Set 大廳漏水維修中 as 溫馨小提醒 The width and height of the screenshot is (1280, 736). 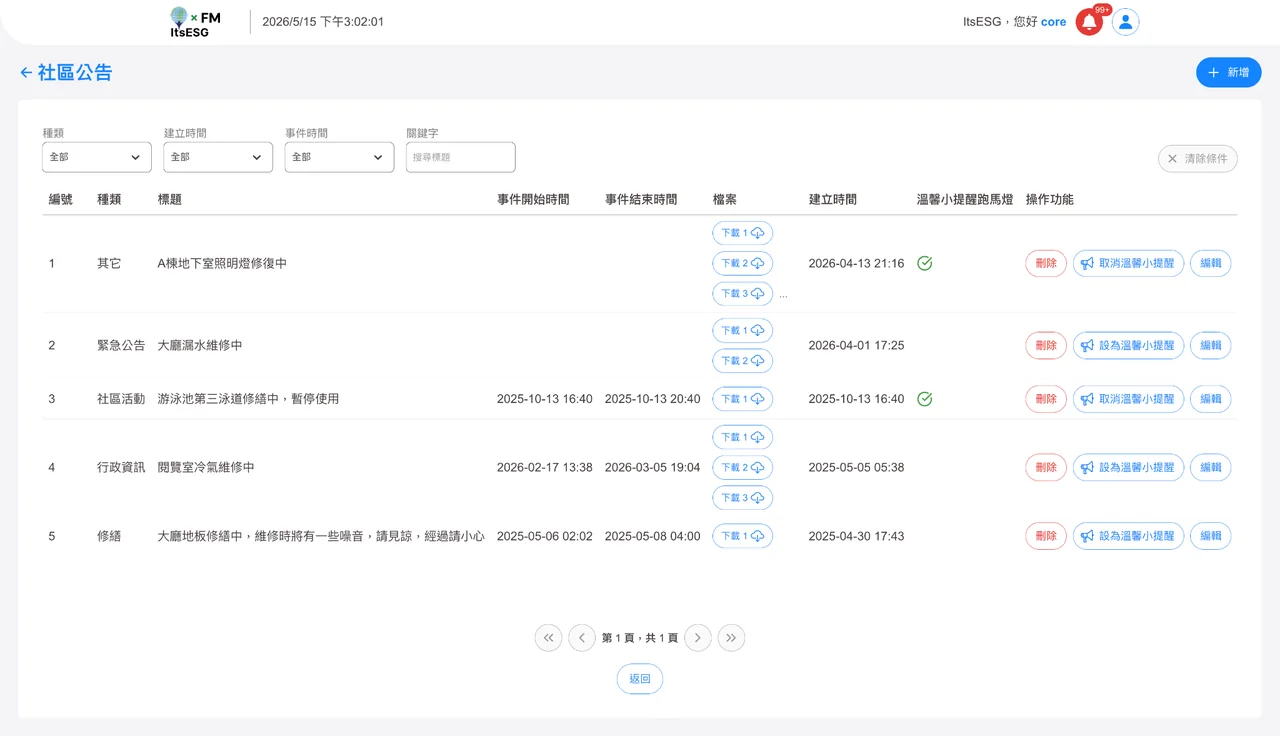tap(1128, 345)
